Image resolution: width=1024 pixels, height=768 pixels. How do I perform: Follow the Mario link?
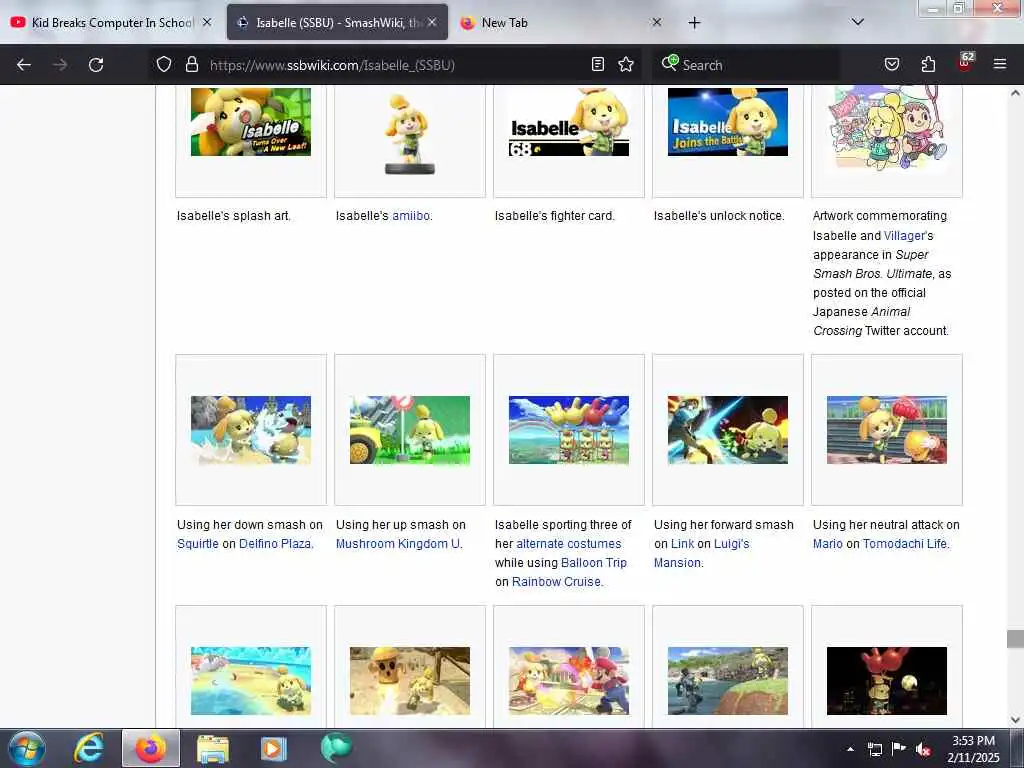pos(827,543)
